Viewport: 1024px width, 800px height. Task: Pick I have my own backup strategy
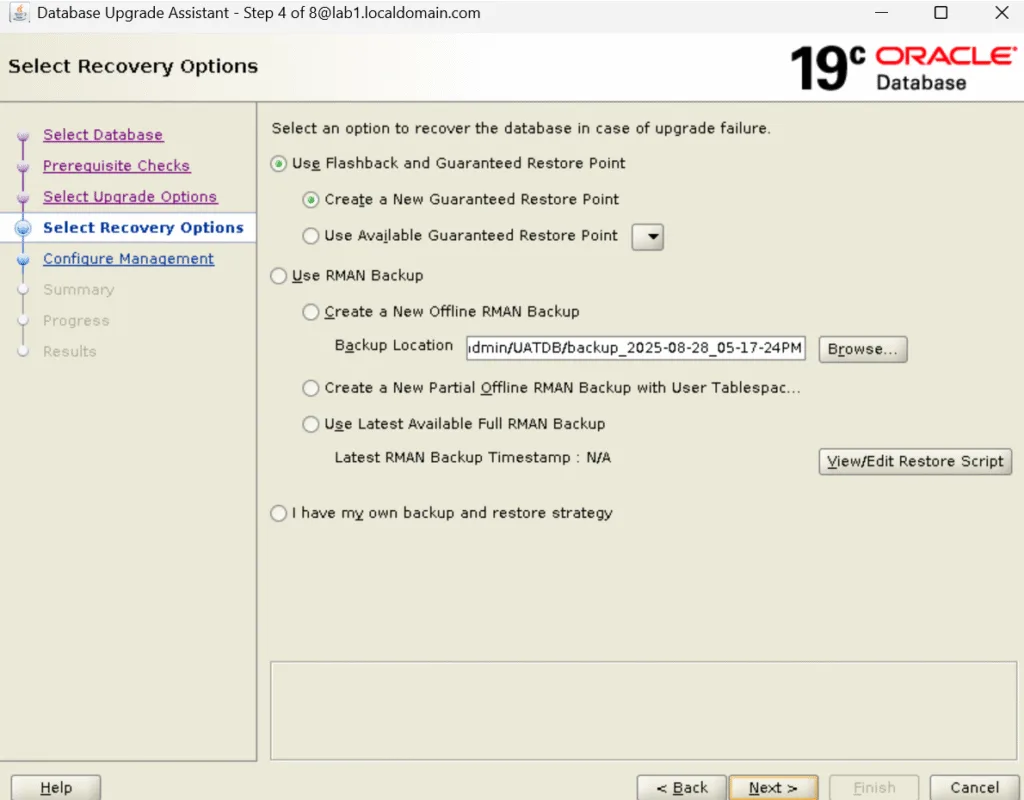point(279,513)
